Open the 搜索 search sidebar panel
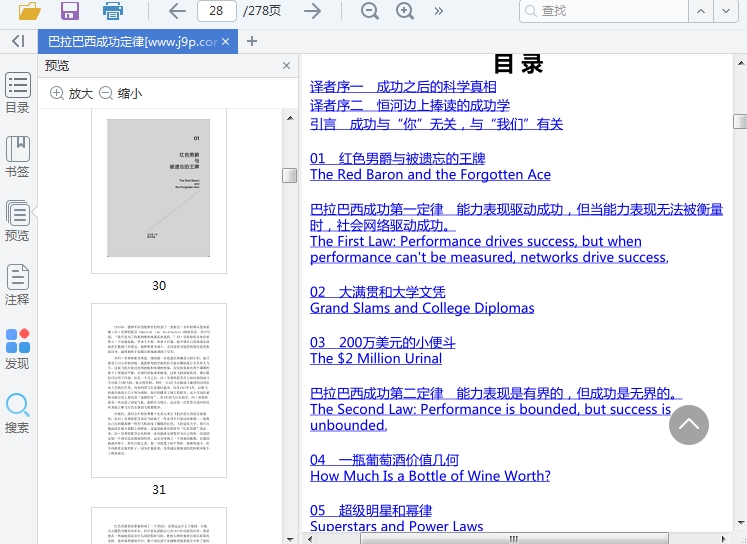The height and width of the screenshot is (544, 747). [x=17, y=413]
